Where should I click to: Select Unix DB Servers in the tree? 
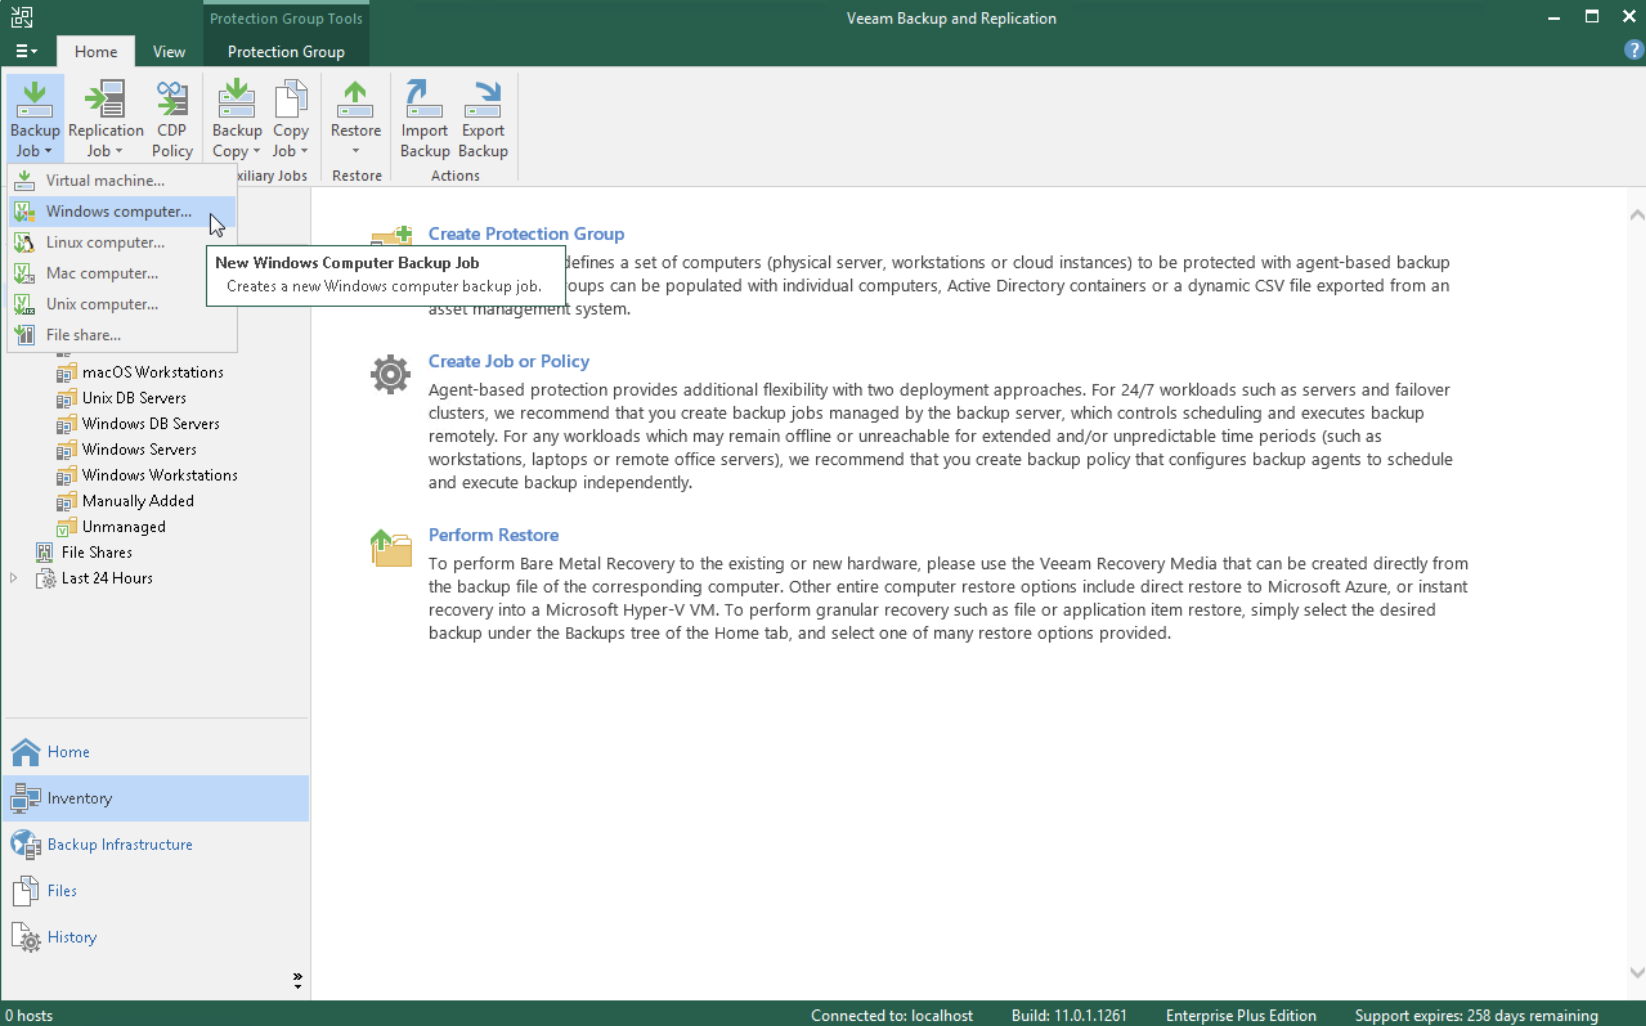pos(134,398)
